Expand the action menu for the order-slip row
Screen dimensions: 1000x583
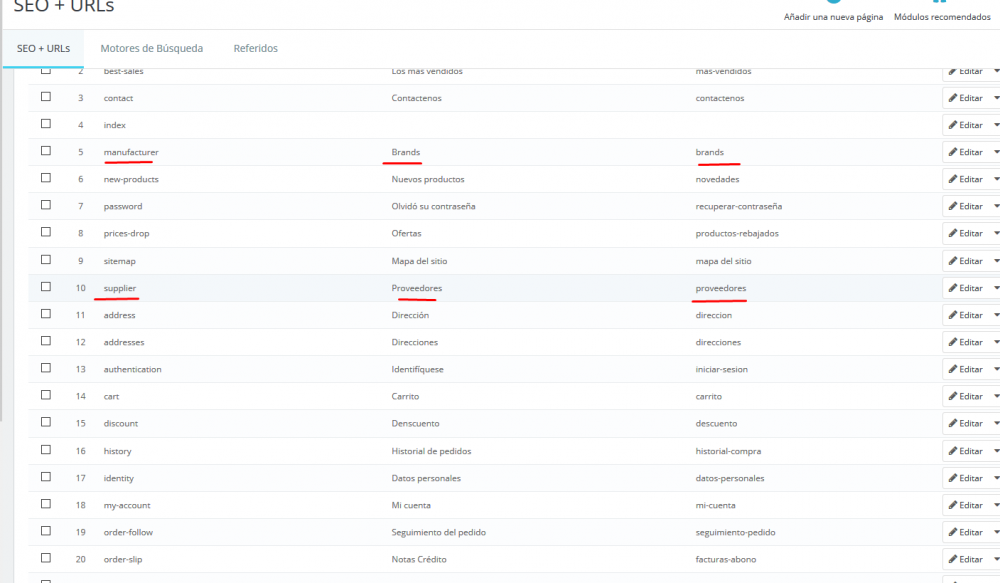coord(996,559)
